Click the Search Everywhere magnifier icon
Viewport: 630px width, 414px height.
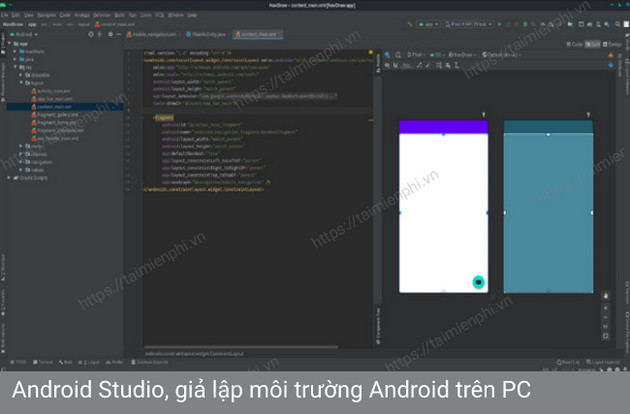[617, 25]
